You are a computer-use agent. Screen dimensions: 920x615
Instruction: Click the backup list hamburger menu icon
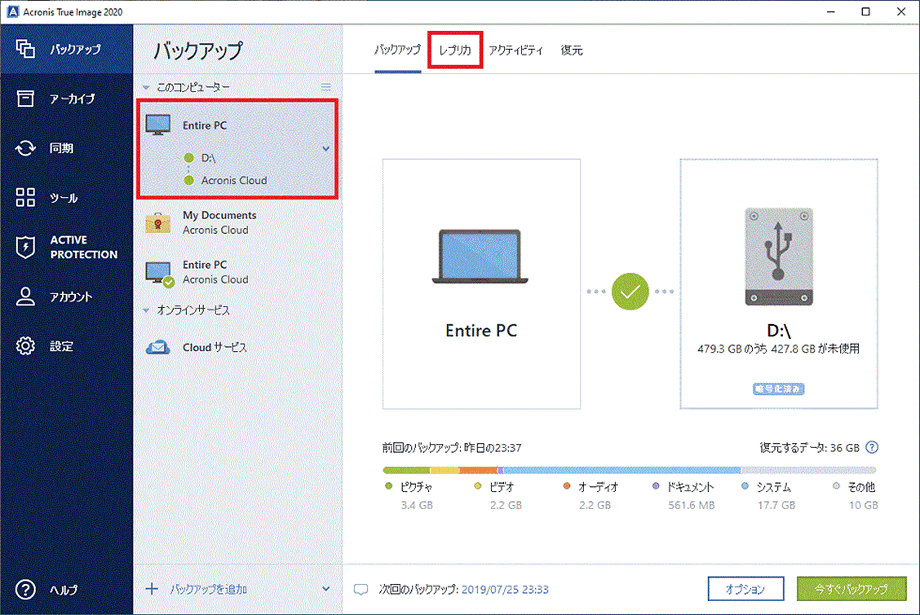[x=326, y=87]
